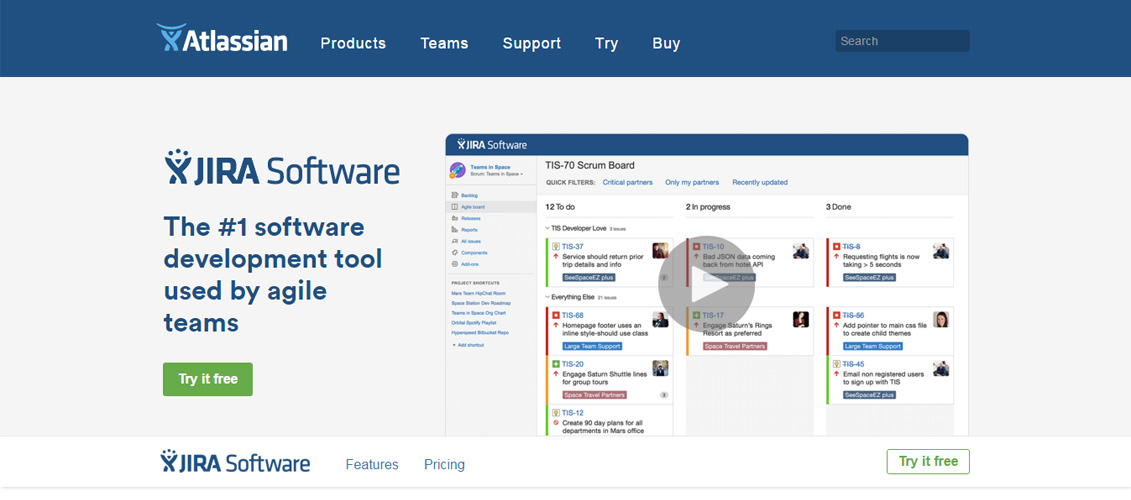Click the 12 To do column header
1131x500 pixels.
pos(560,207)
